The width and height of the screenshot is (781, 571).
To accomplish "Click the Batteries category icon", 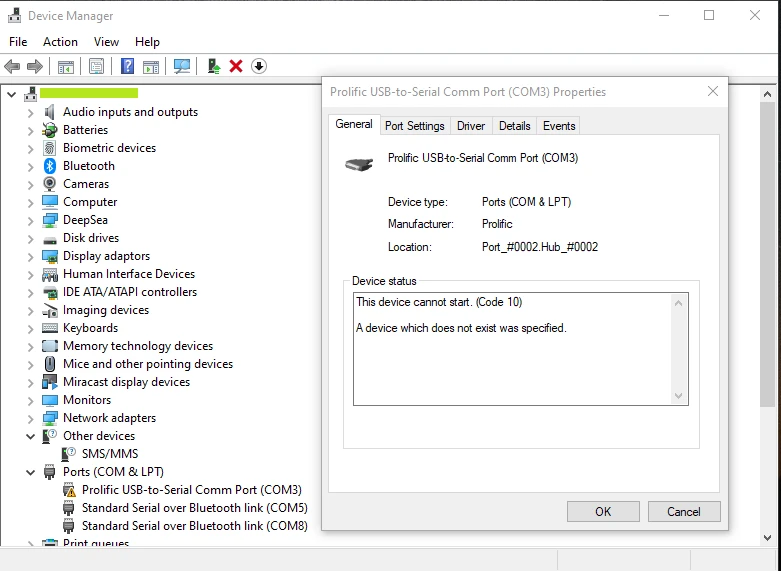I will pos(50,130).
